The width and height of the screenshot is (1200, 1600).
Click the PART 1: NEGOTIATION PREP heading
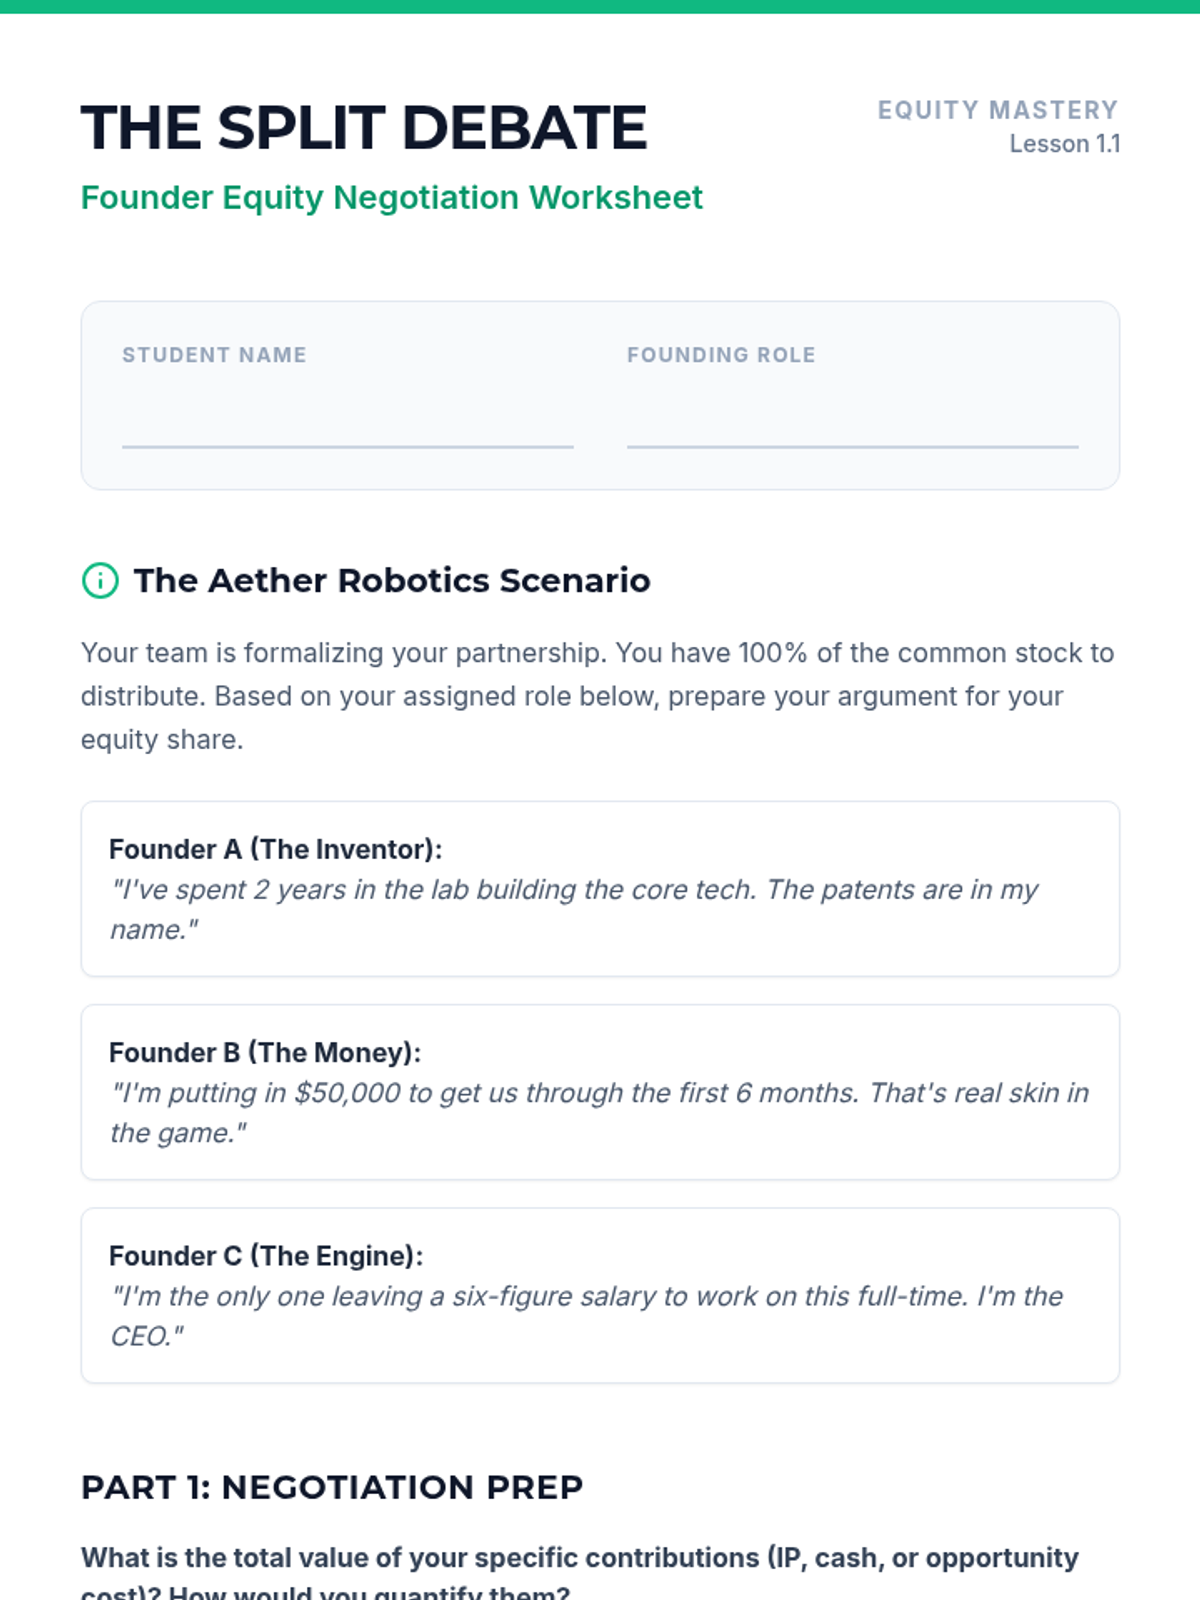332,1487
